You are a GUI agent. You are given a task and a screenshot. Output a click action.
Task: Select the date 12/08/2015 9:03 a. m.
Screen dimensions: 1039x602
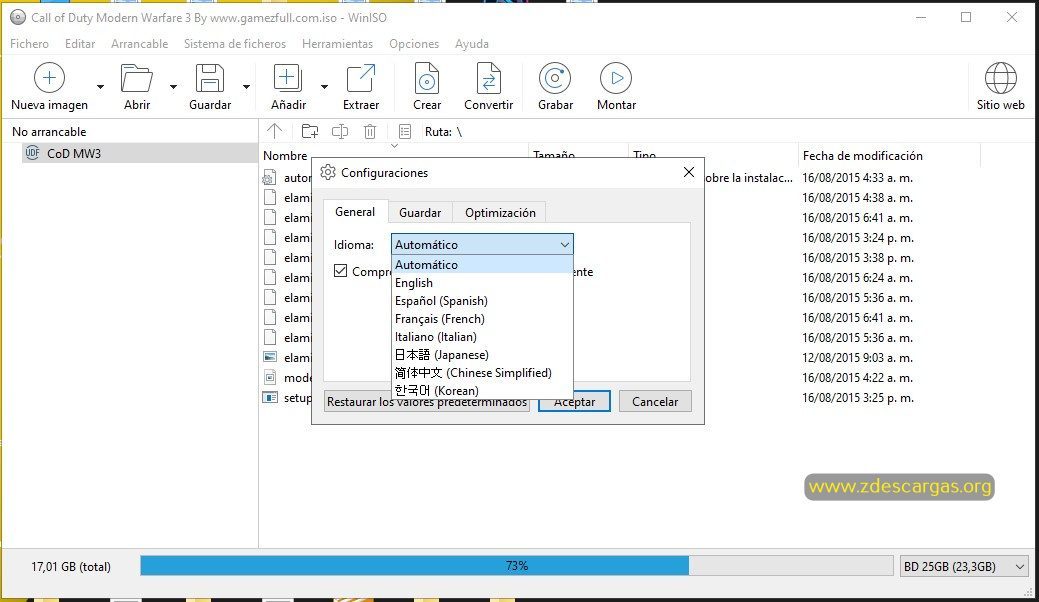pyautogui.click(x=857, y=358)
